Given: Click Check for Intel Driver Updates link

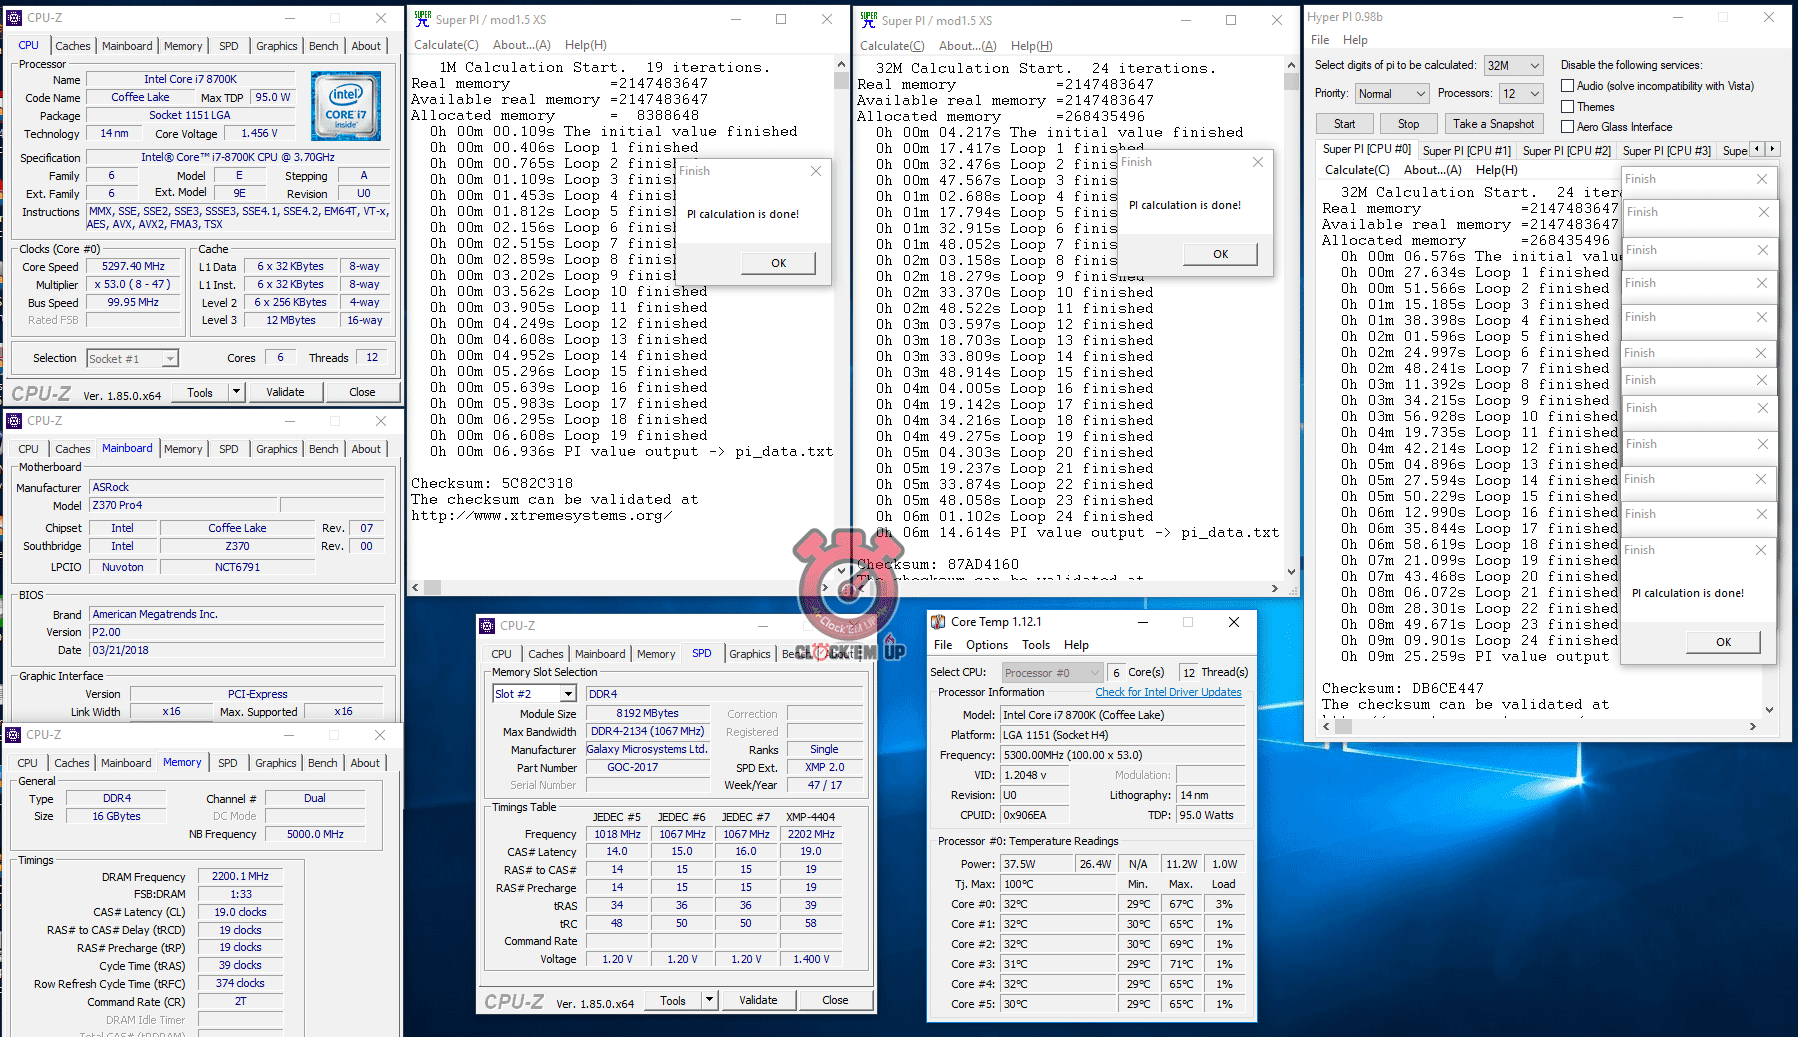Looking at the screenshot, I should 1168,692.
